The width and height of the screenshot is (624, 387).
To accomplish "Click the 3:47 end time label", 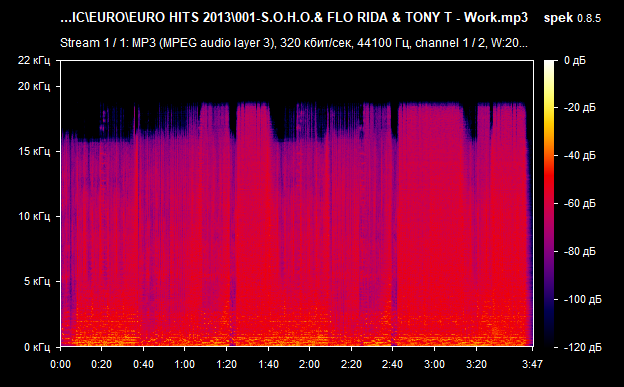I will [532, 364].
